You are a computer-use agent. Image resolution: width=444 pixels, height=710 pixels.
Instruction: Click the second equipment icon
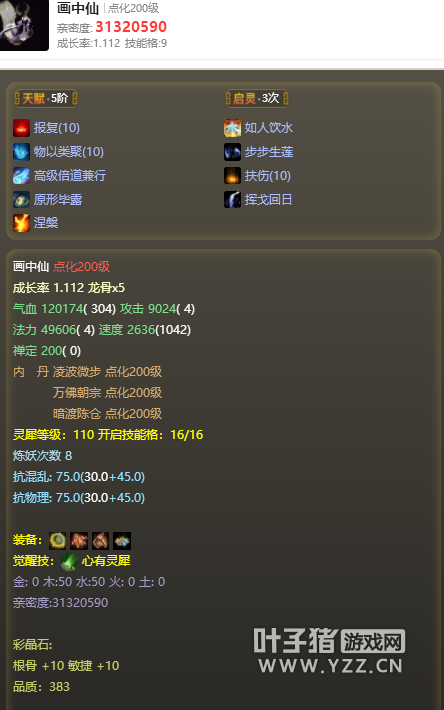click(x=79, y=541)
